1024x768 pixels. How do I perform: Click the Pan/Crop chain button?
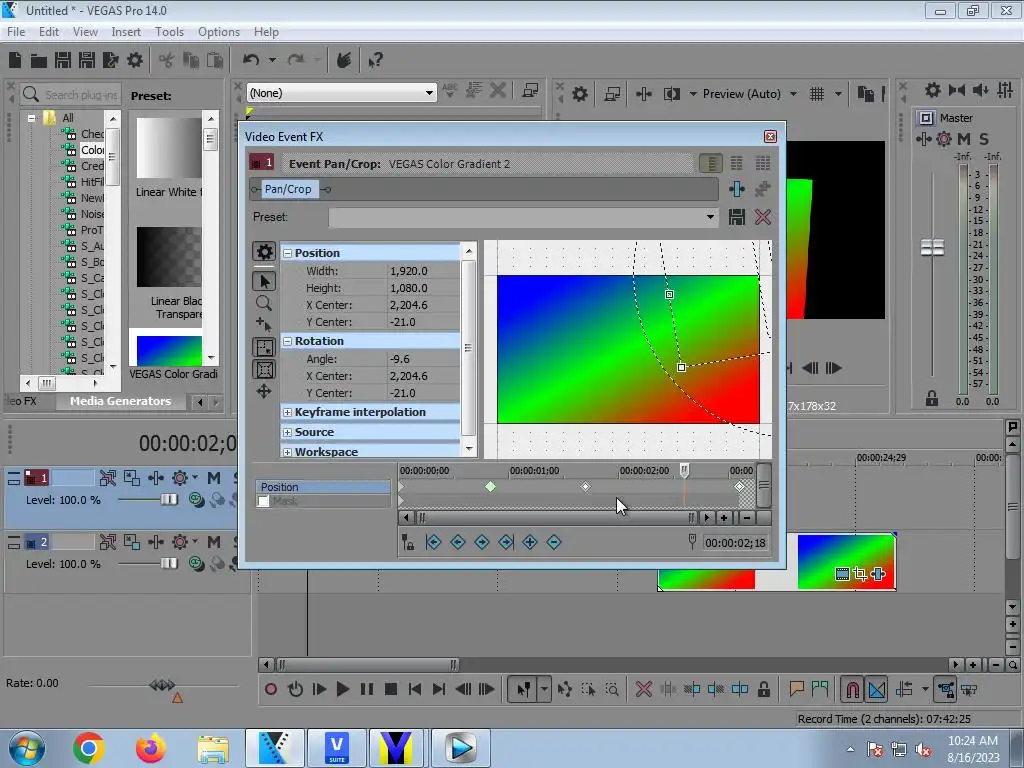click(x=288, y=189)
